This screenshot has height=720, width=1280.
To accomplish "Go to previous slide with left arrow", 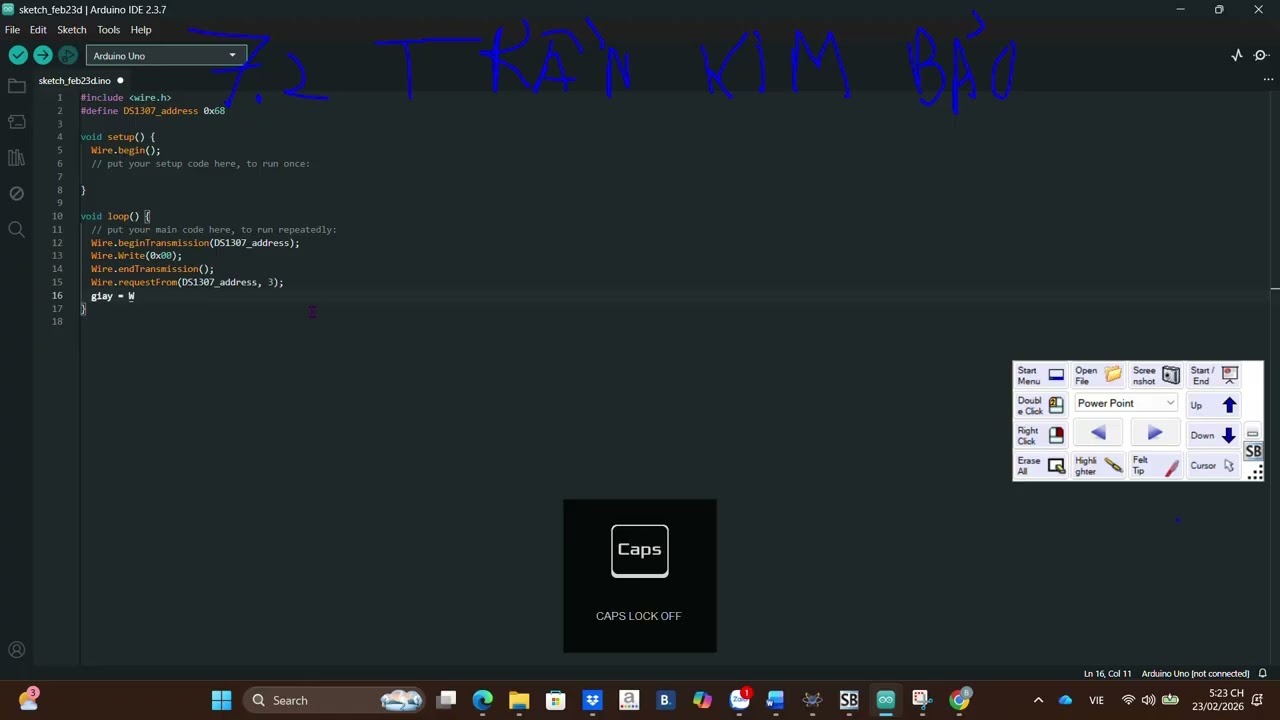I will [1098, 433].
